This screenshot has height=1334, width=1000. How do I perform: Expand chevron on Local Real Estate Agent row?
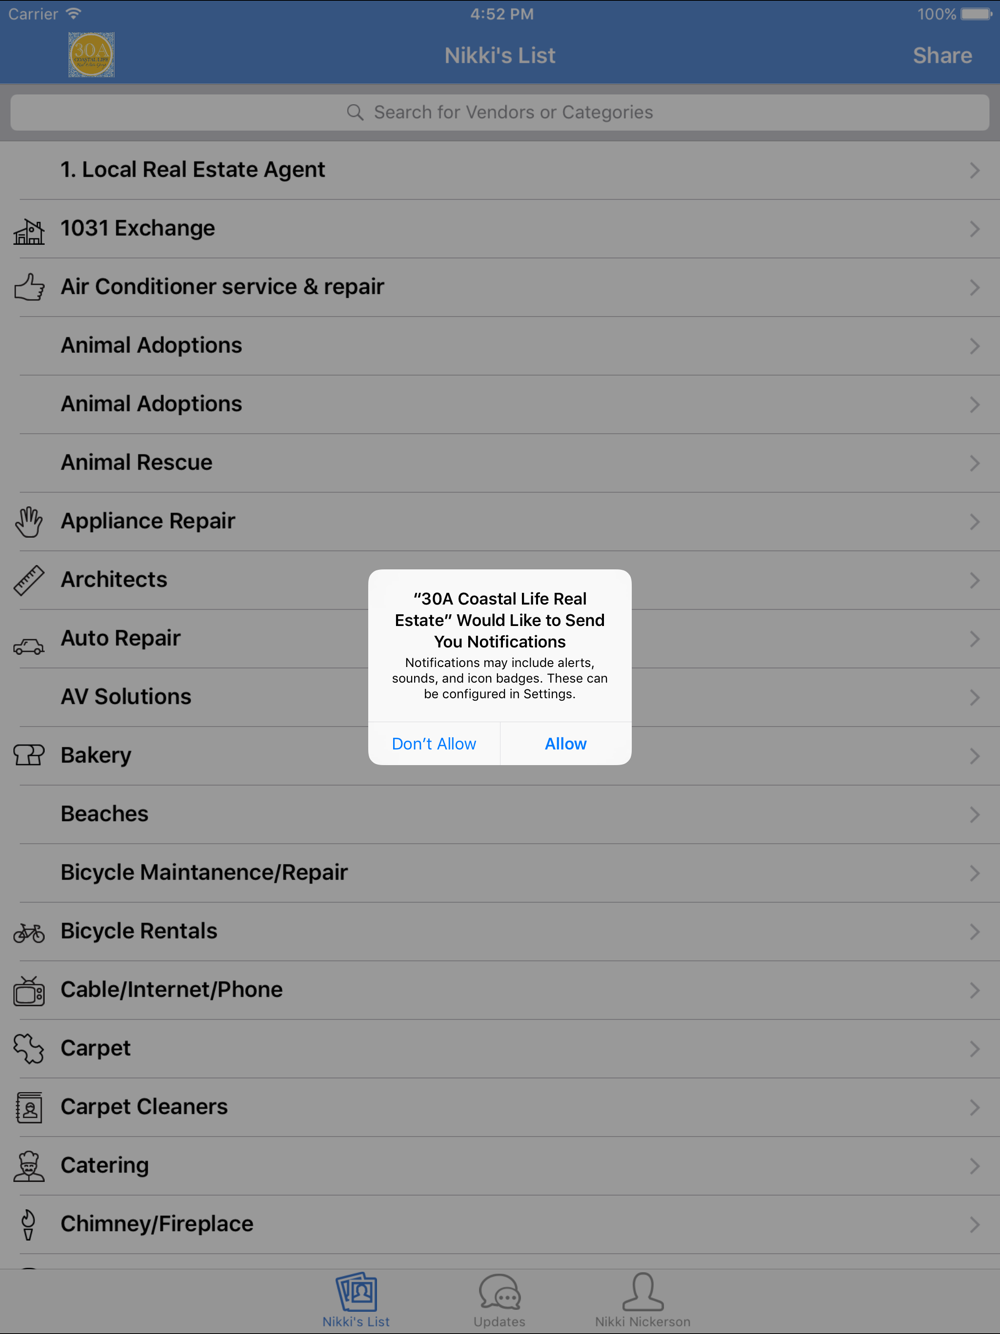974,171
